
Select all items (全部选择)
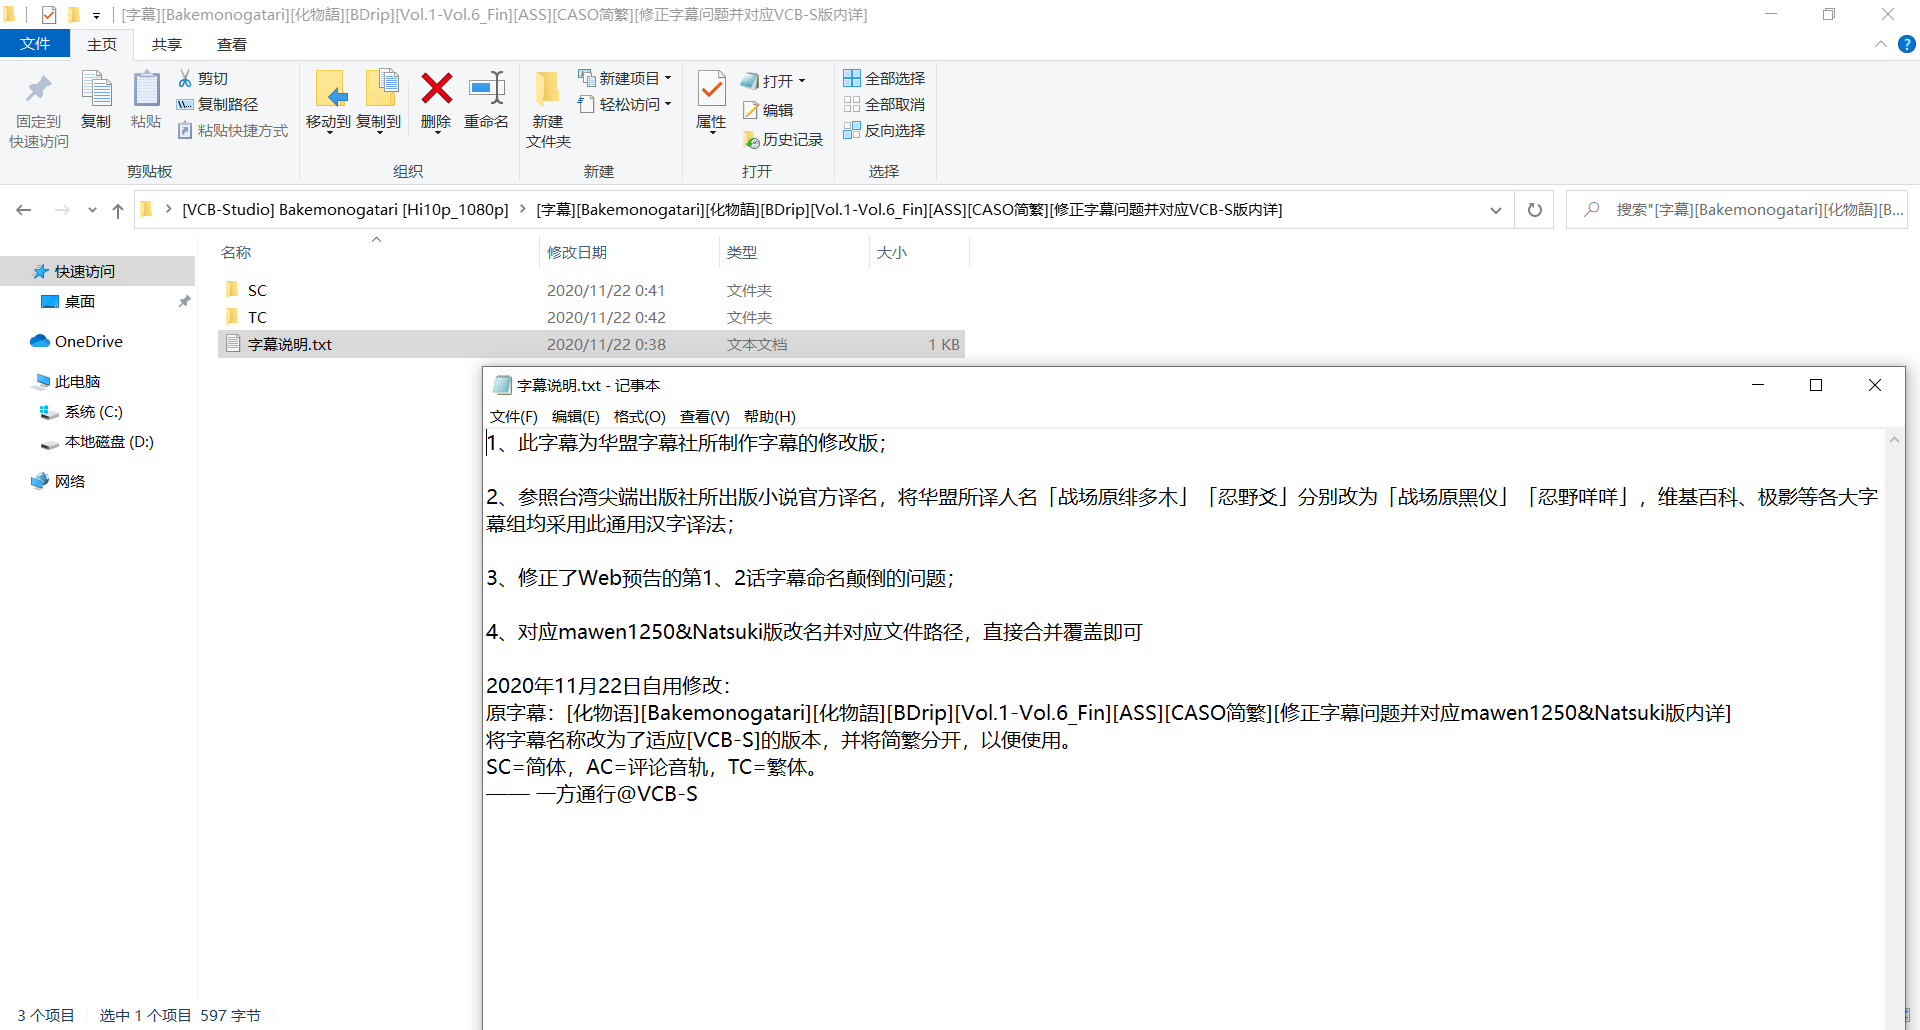(x=884, y=78)
